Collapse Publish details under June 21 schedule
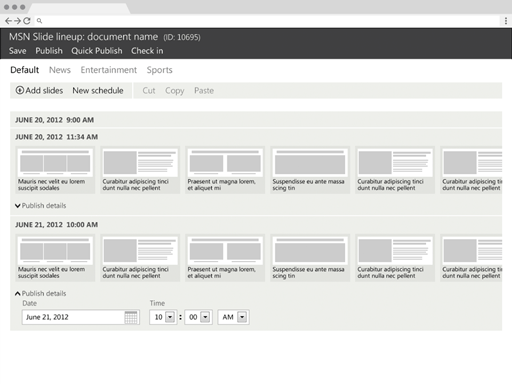This screenshot has width=512, height=384. coord(41,294)
